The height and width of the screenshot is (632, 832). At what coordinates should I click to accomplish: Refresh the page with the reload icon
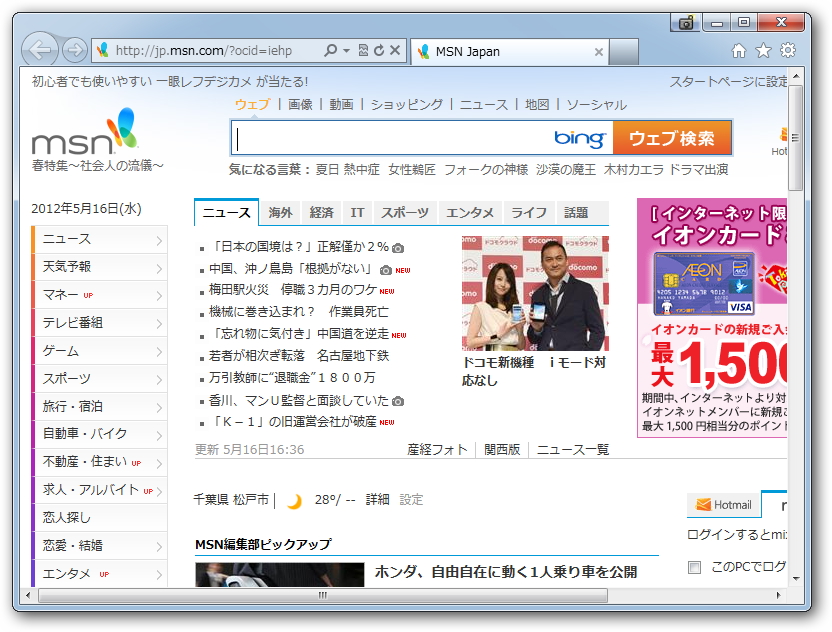pyautogui.click(x=379, y=50)
